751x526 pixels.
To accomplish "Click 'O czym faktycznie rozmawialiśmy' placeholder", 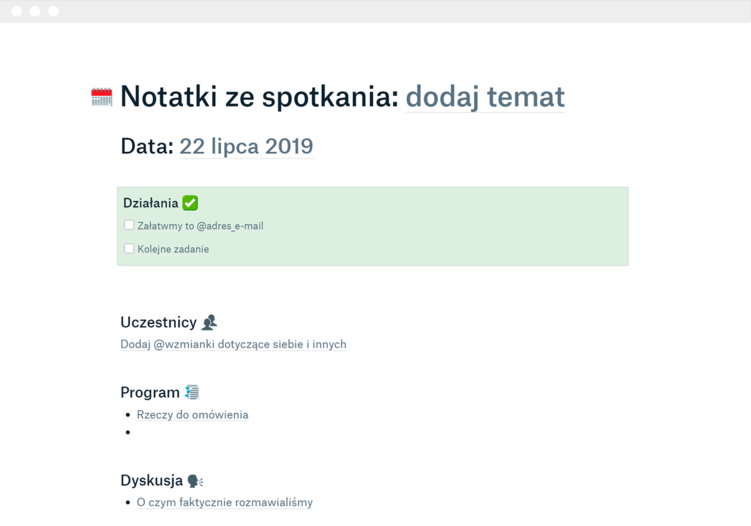I will (x=224, y=503).
